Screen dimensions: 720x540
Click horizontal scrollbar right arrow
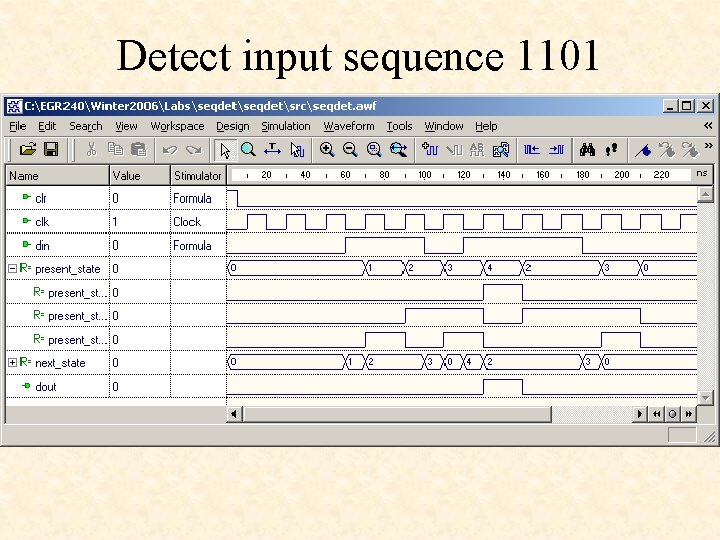pyautogui.click(x=639, y=414)
